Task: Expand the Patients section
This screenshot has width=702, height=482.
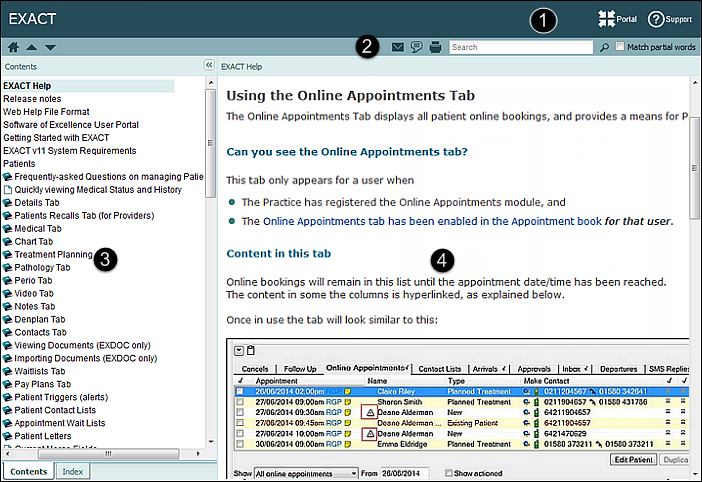Action: point(19,164)
